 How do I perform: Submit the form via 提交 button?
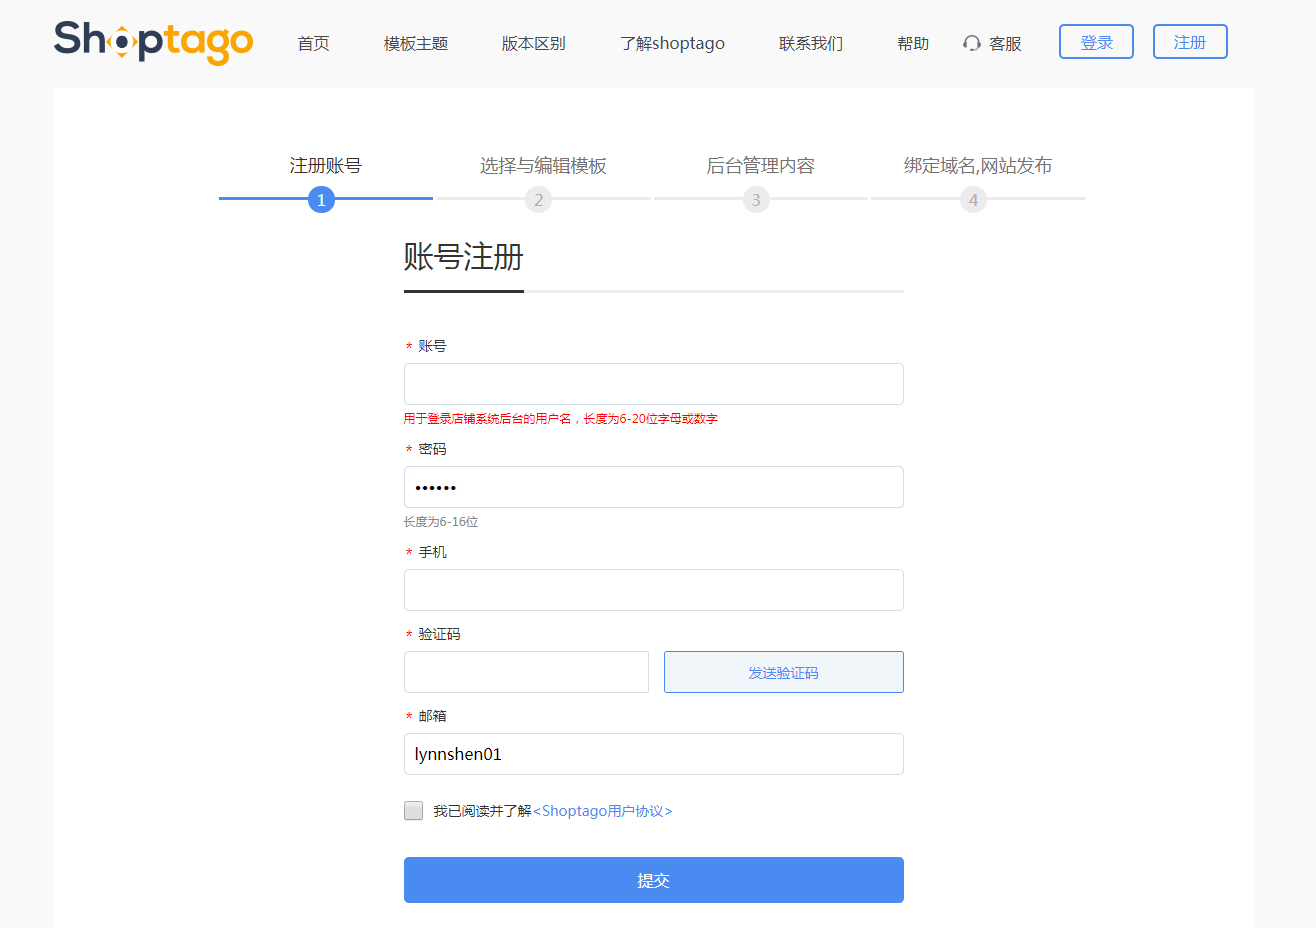tap(653, 880)
